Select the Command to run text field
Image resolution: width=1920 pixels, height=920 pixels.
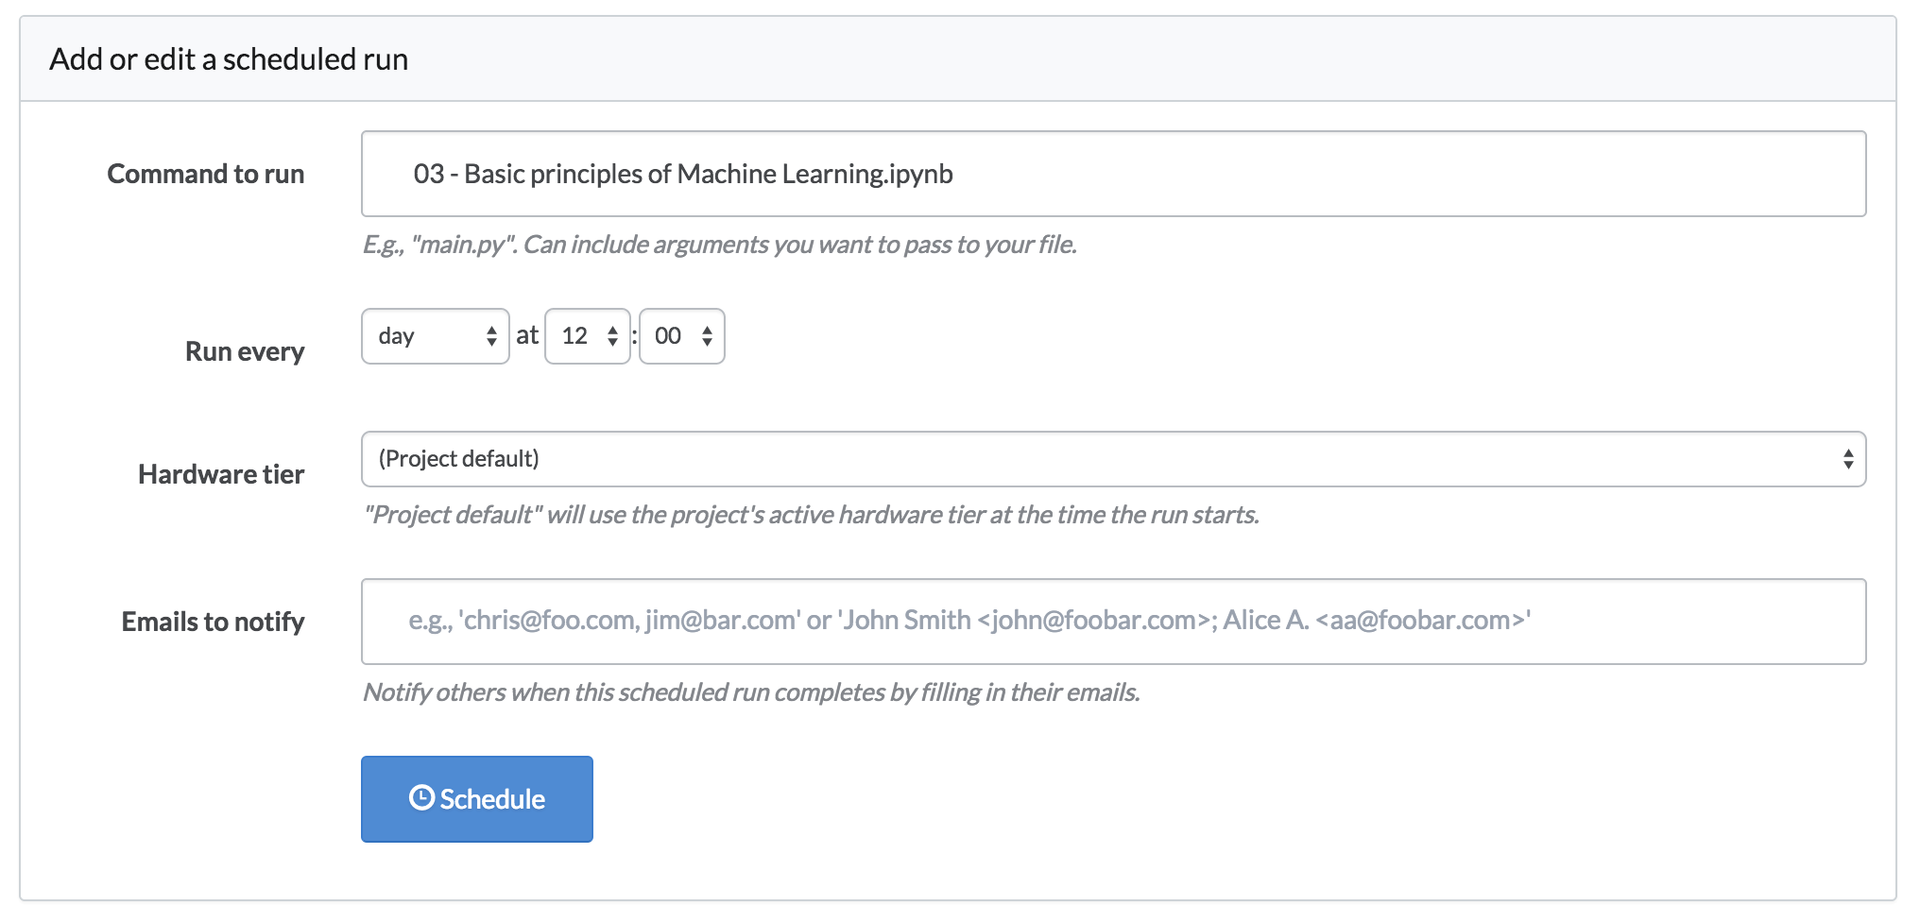1100,173
